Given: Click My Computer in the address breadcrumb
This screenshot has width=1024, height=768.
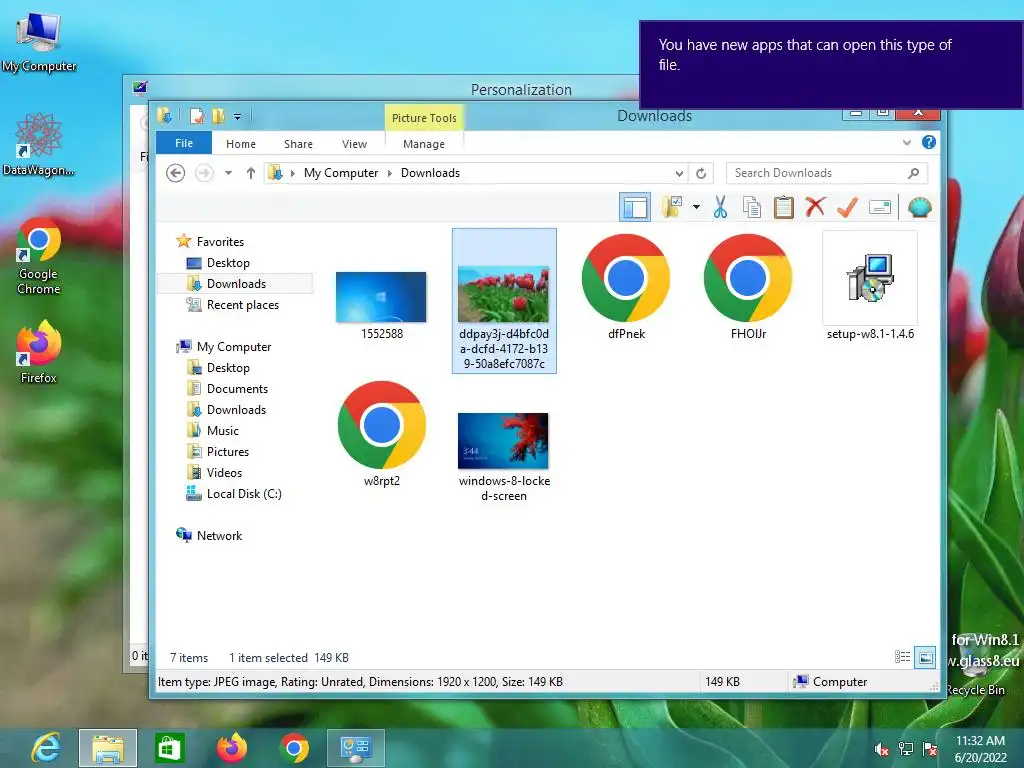Looking at the screenshot, I should [341, 173].
